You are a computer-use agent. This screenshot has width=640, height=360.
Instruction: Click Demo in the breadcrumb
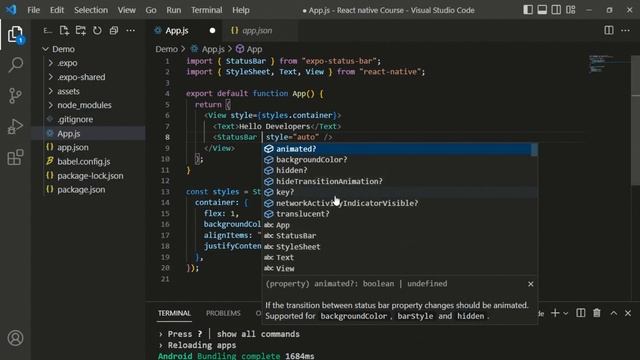click(166, 49)
